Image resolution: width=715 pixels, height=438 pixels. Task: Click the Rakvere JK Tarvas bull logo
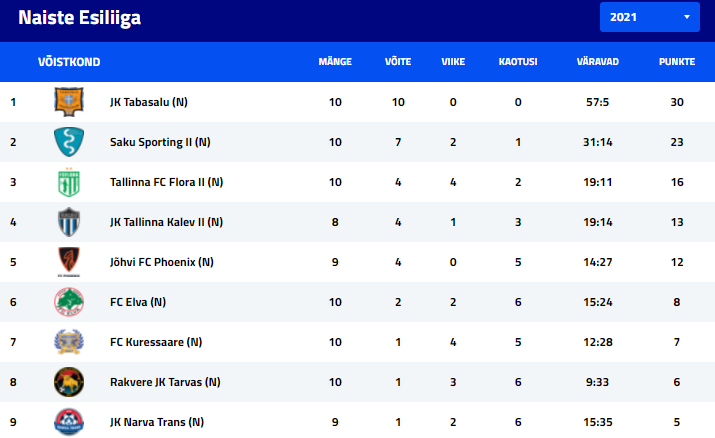coord(69,382)
